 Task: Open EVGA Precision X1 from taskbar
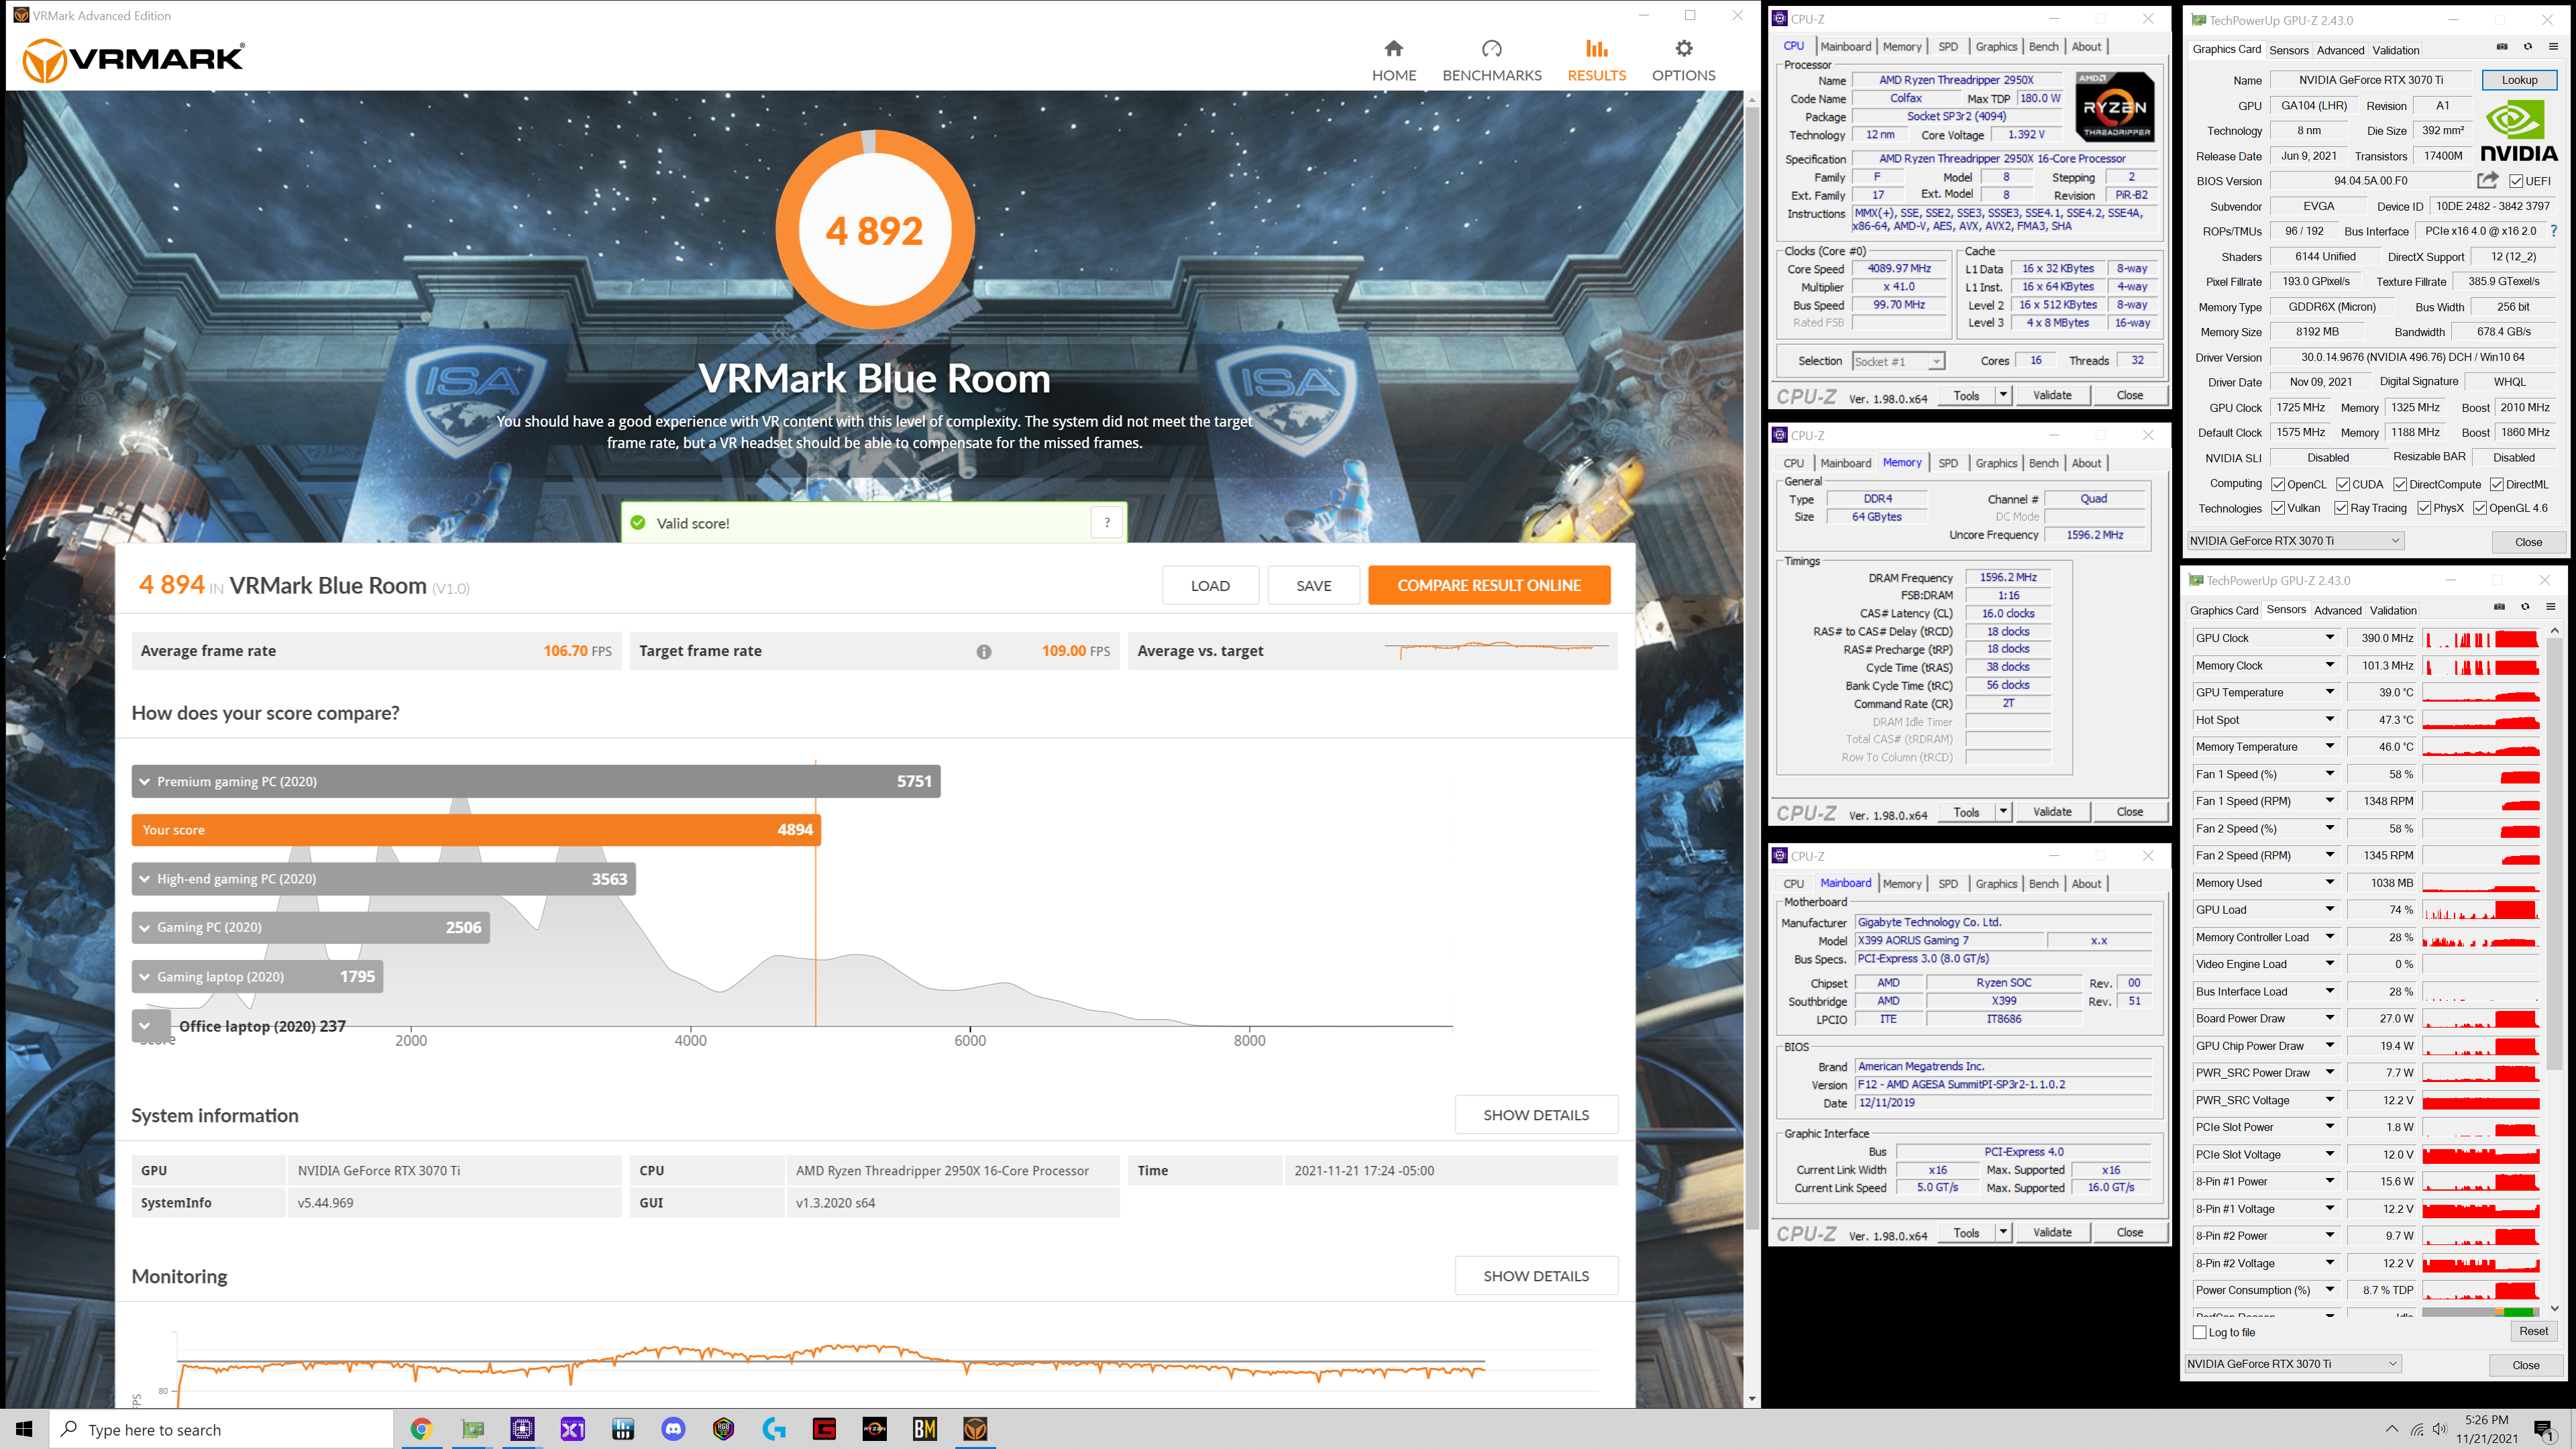point(573,1429)
